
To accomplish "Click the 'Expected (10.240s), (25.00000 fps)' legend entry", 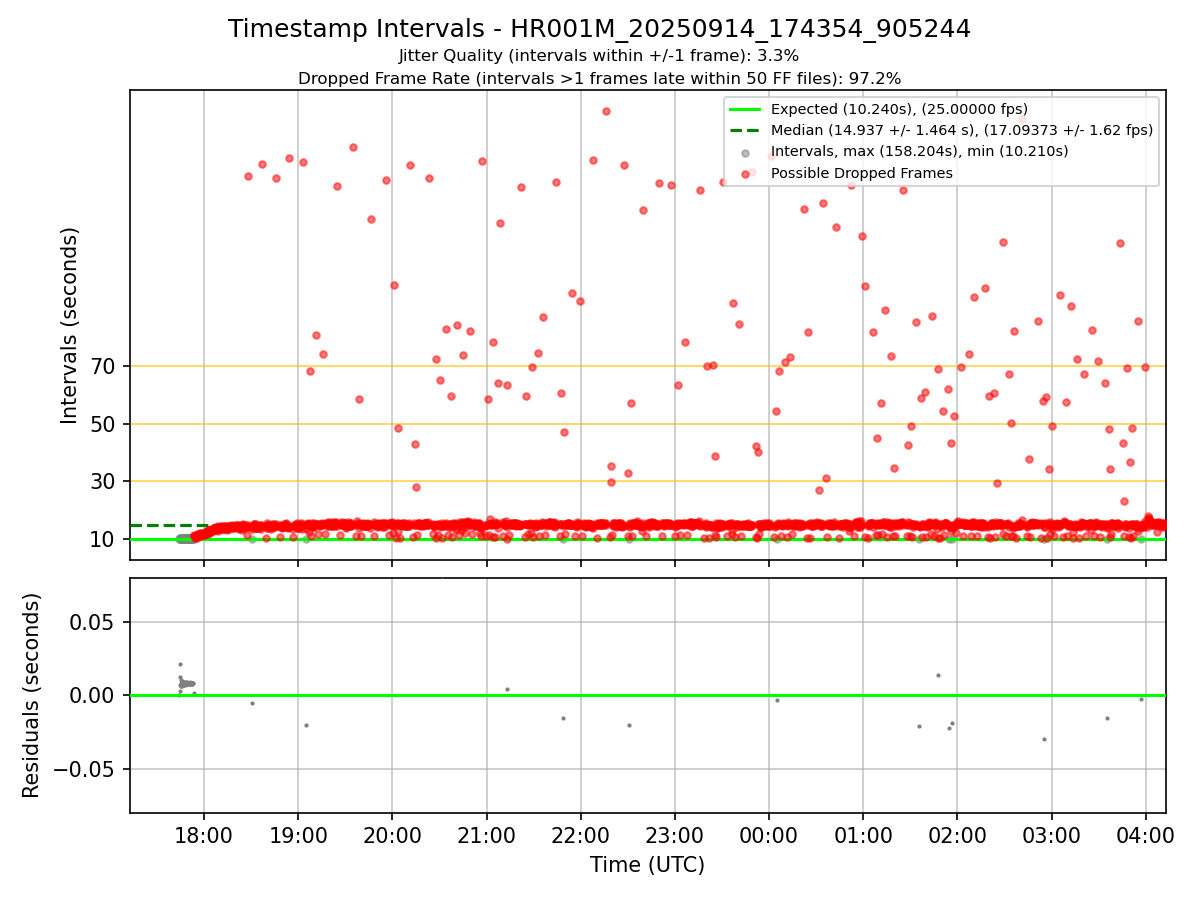I will click(899, 109).
